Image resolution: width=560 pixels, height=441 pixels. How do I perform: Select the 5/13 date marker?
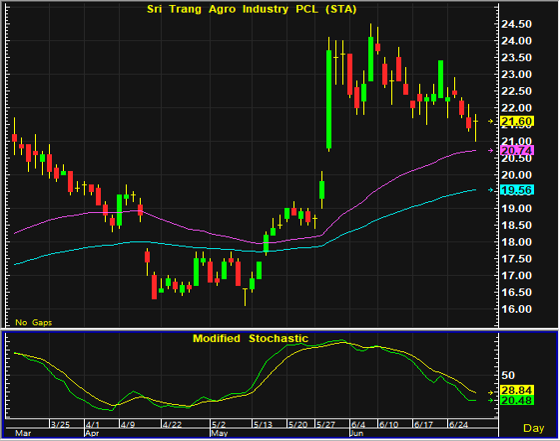[x=263, y=425]
